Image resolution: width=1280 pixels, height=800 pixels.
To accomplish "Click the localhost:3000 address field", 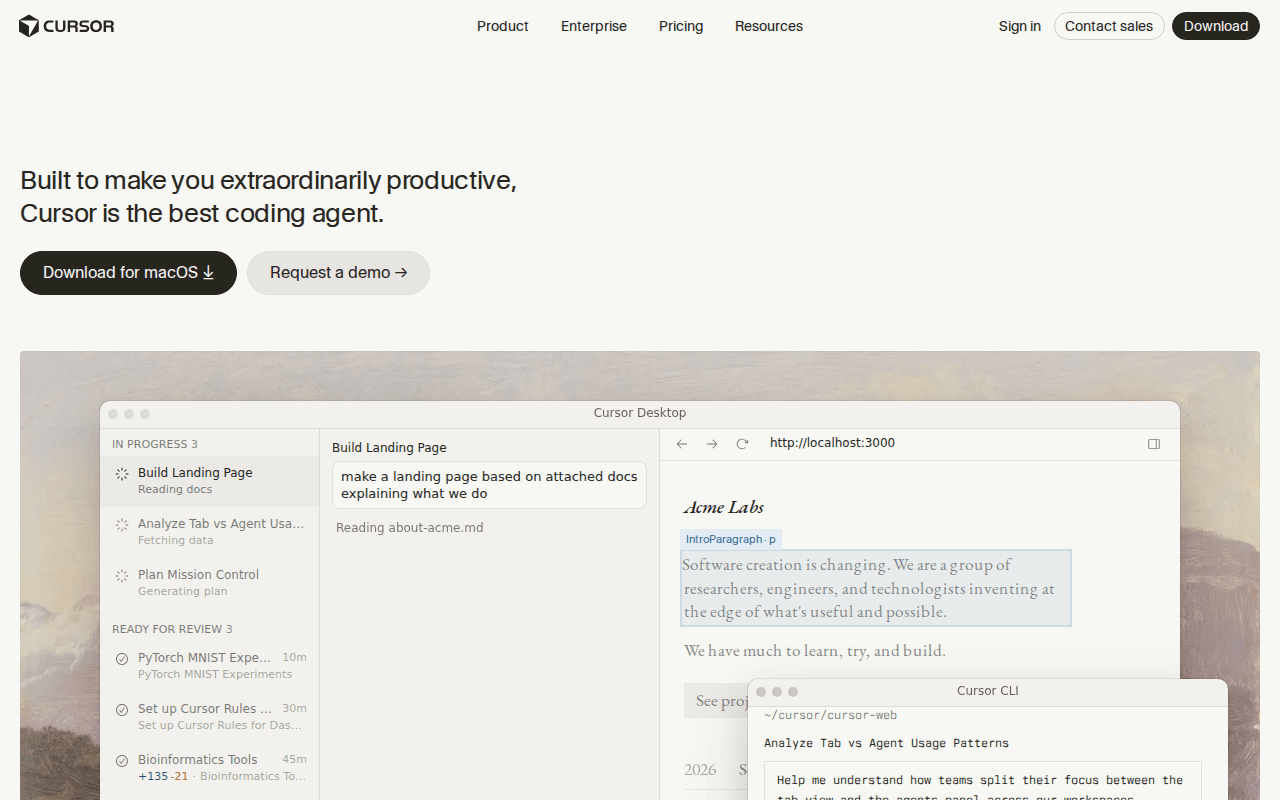I will 950,443.
